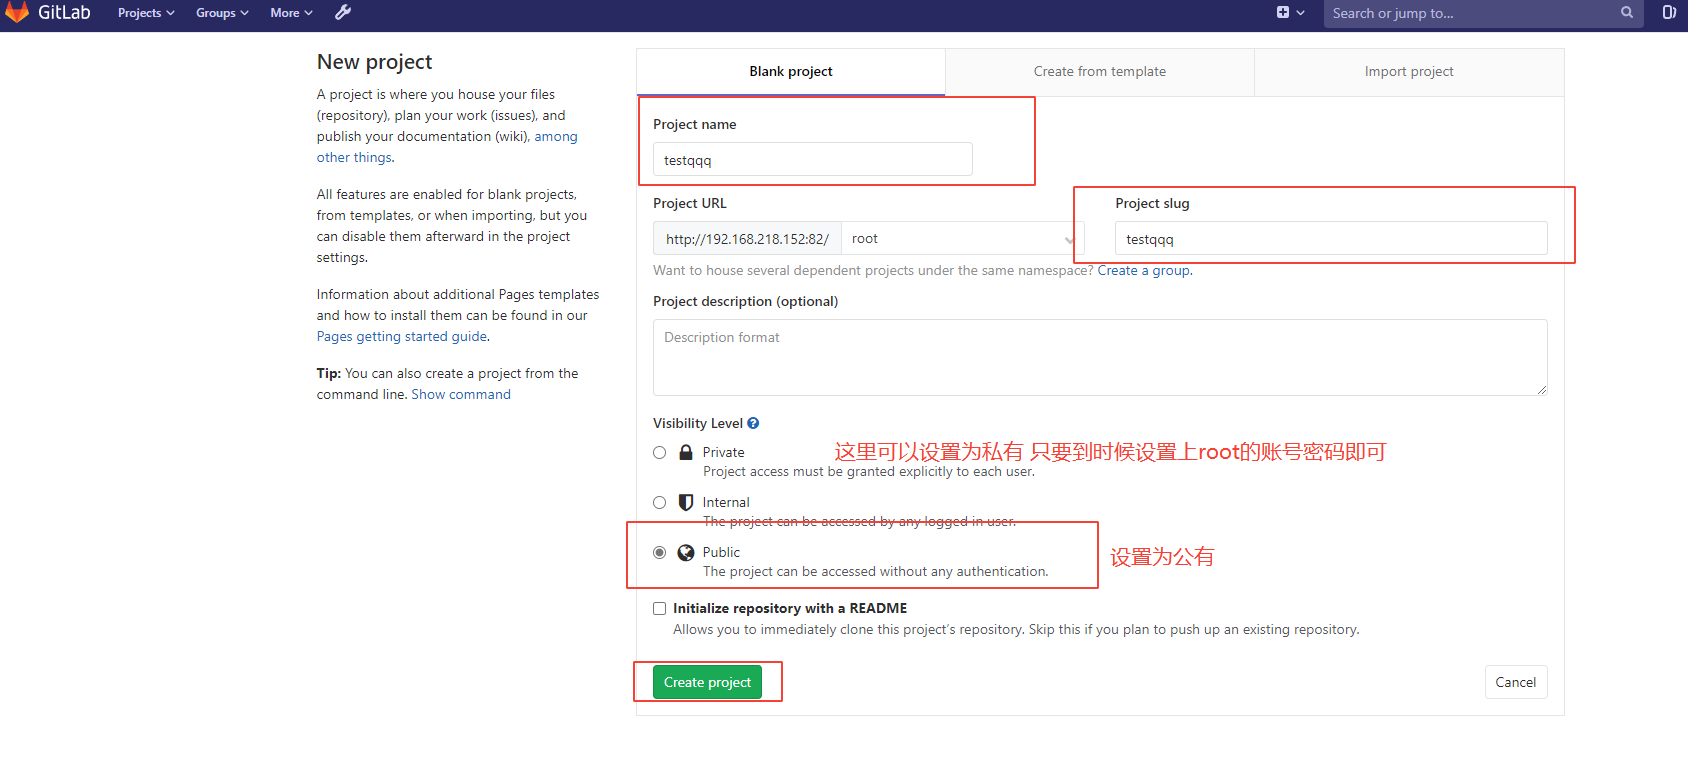The width and height of the screenshot is (1688, 759).
Task: Select the Public visibility radio button
Action: 660,553
